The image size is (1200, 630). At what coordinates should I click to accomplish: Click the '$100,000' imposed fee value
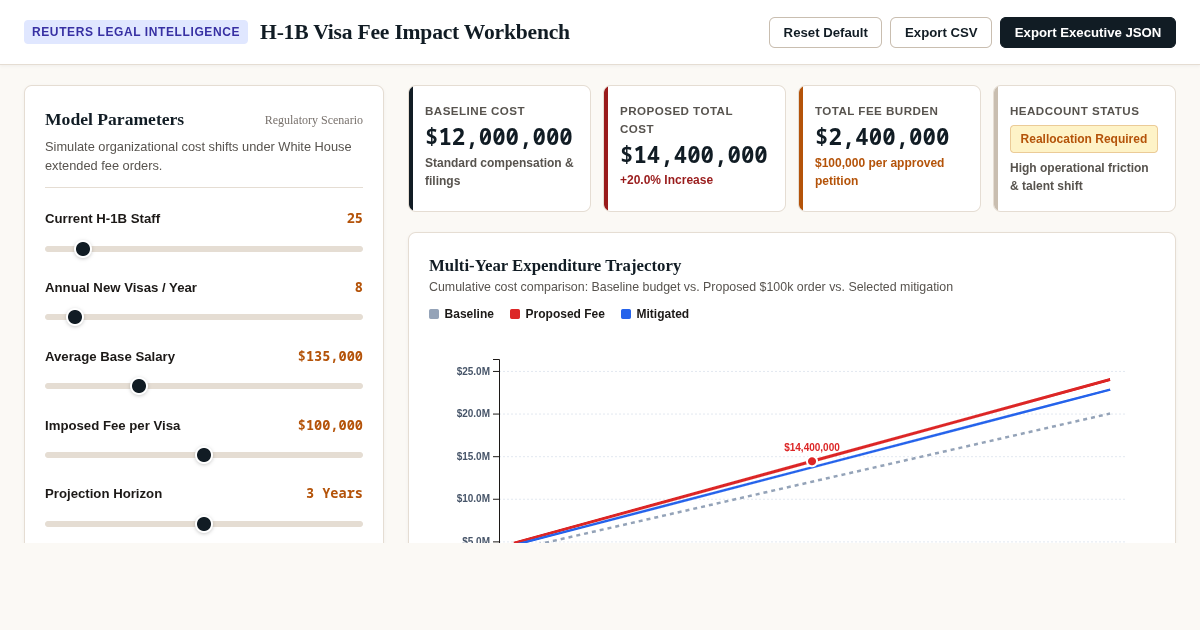point(330,425)
